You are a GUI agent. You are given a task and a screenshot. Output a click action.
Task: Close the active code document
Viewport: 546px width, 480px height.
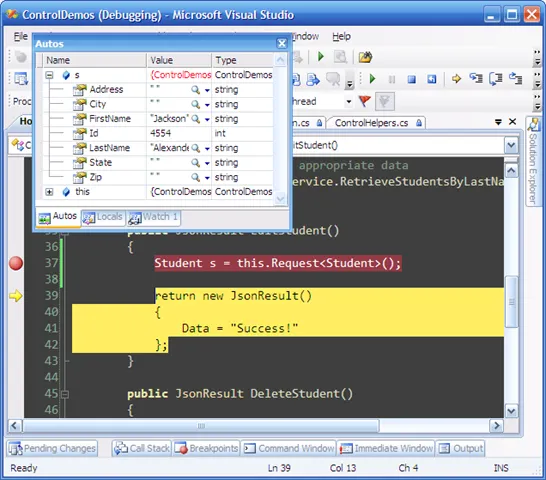(x=512, y=122)
